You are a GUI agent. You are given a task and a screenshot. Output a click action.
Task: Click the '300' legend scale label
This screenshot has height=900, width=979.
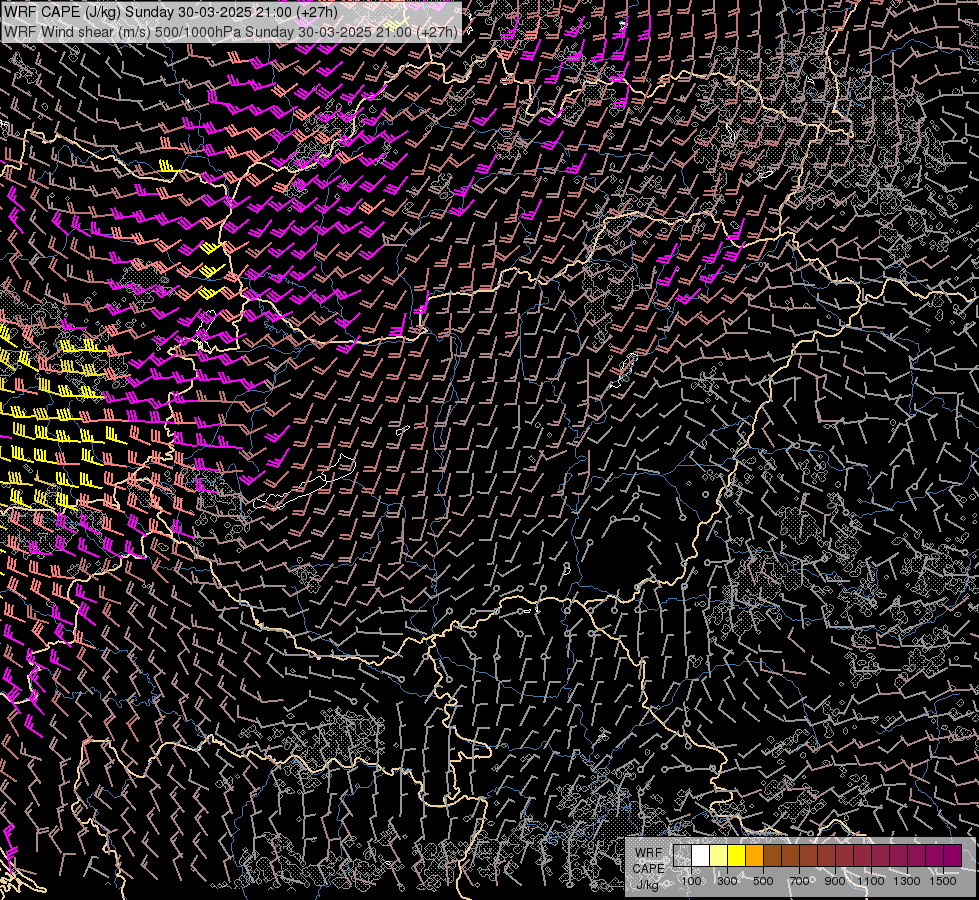pyautogui.click(x=727, y=881)
